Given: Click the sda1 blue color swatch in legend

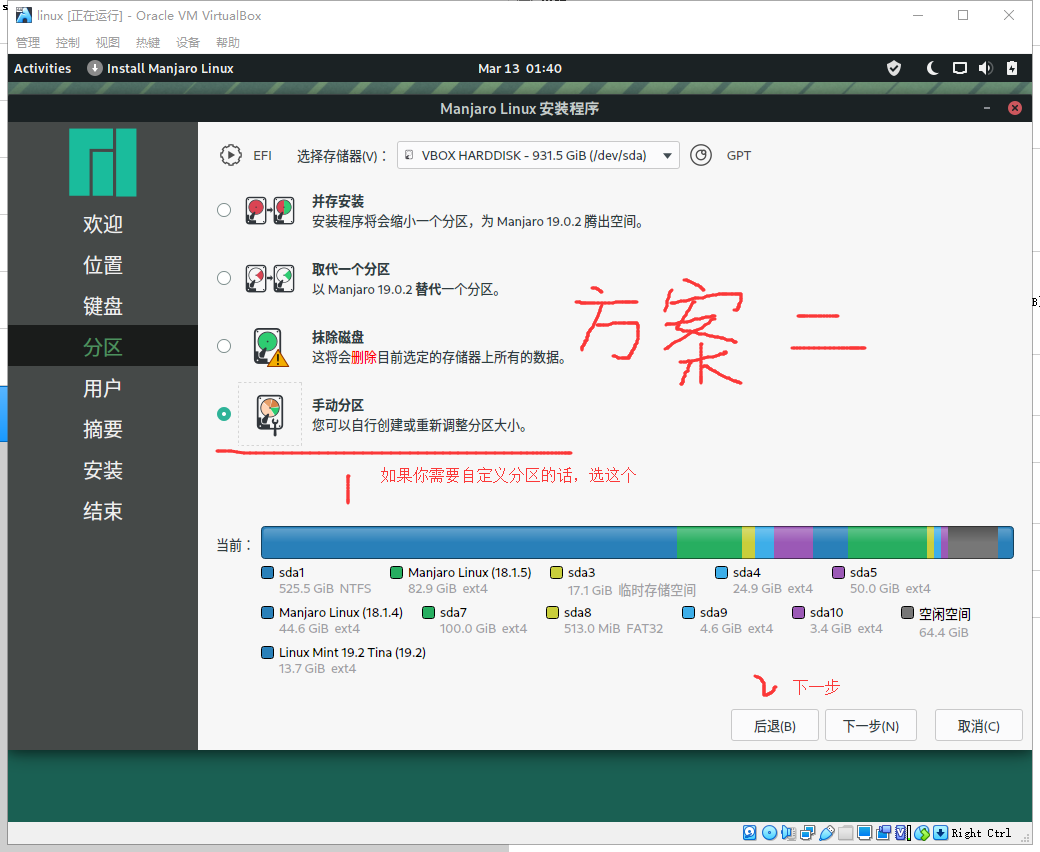Looking at the screenshot, I should click(x=267, y=573).
